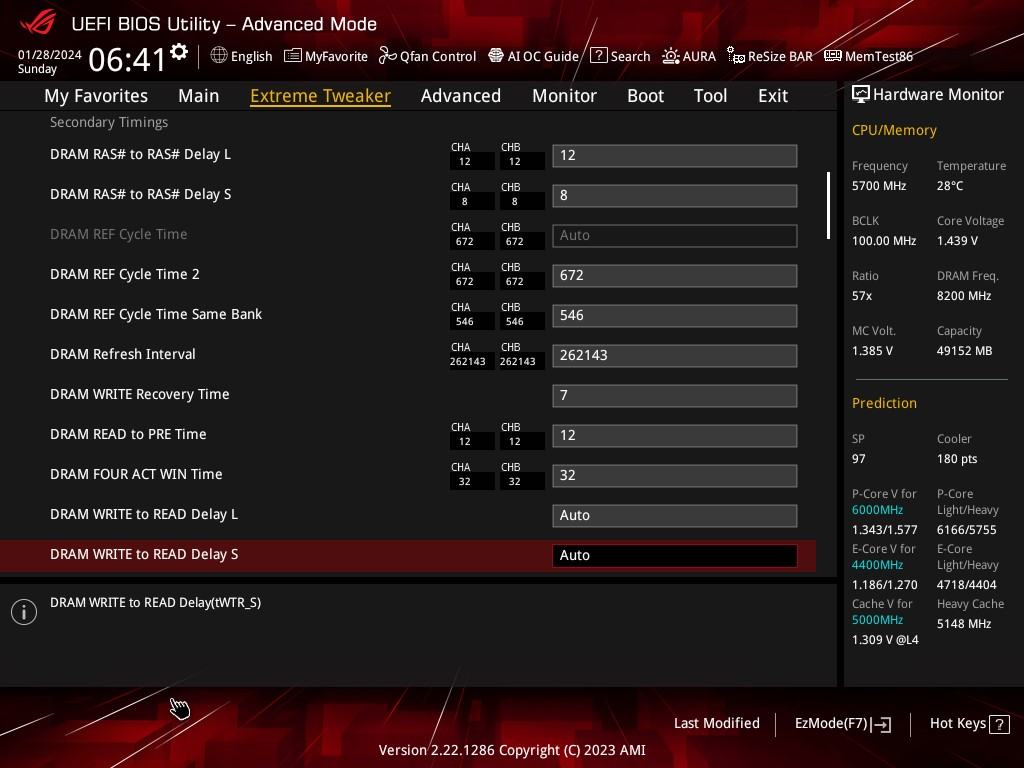Click the 5000MHz Cache prediction value
The image size is (1024, 768).
877,620
